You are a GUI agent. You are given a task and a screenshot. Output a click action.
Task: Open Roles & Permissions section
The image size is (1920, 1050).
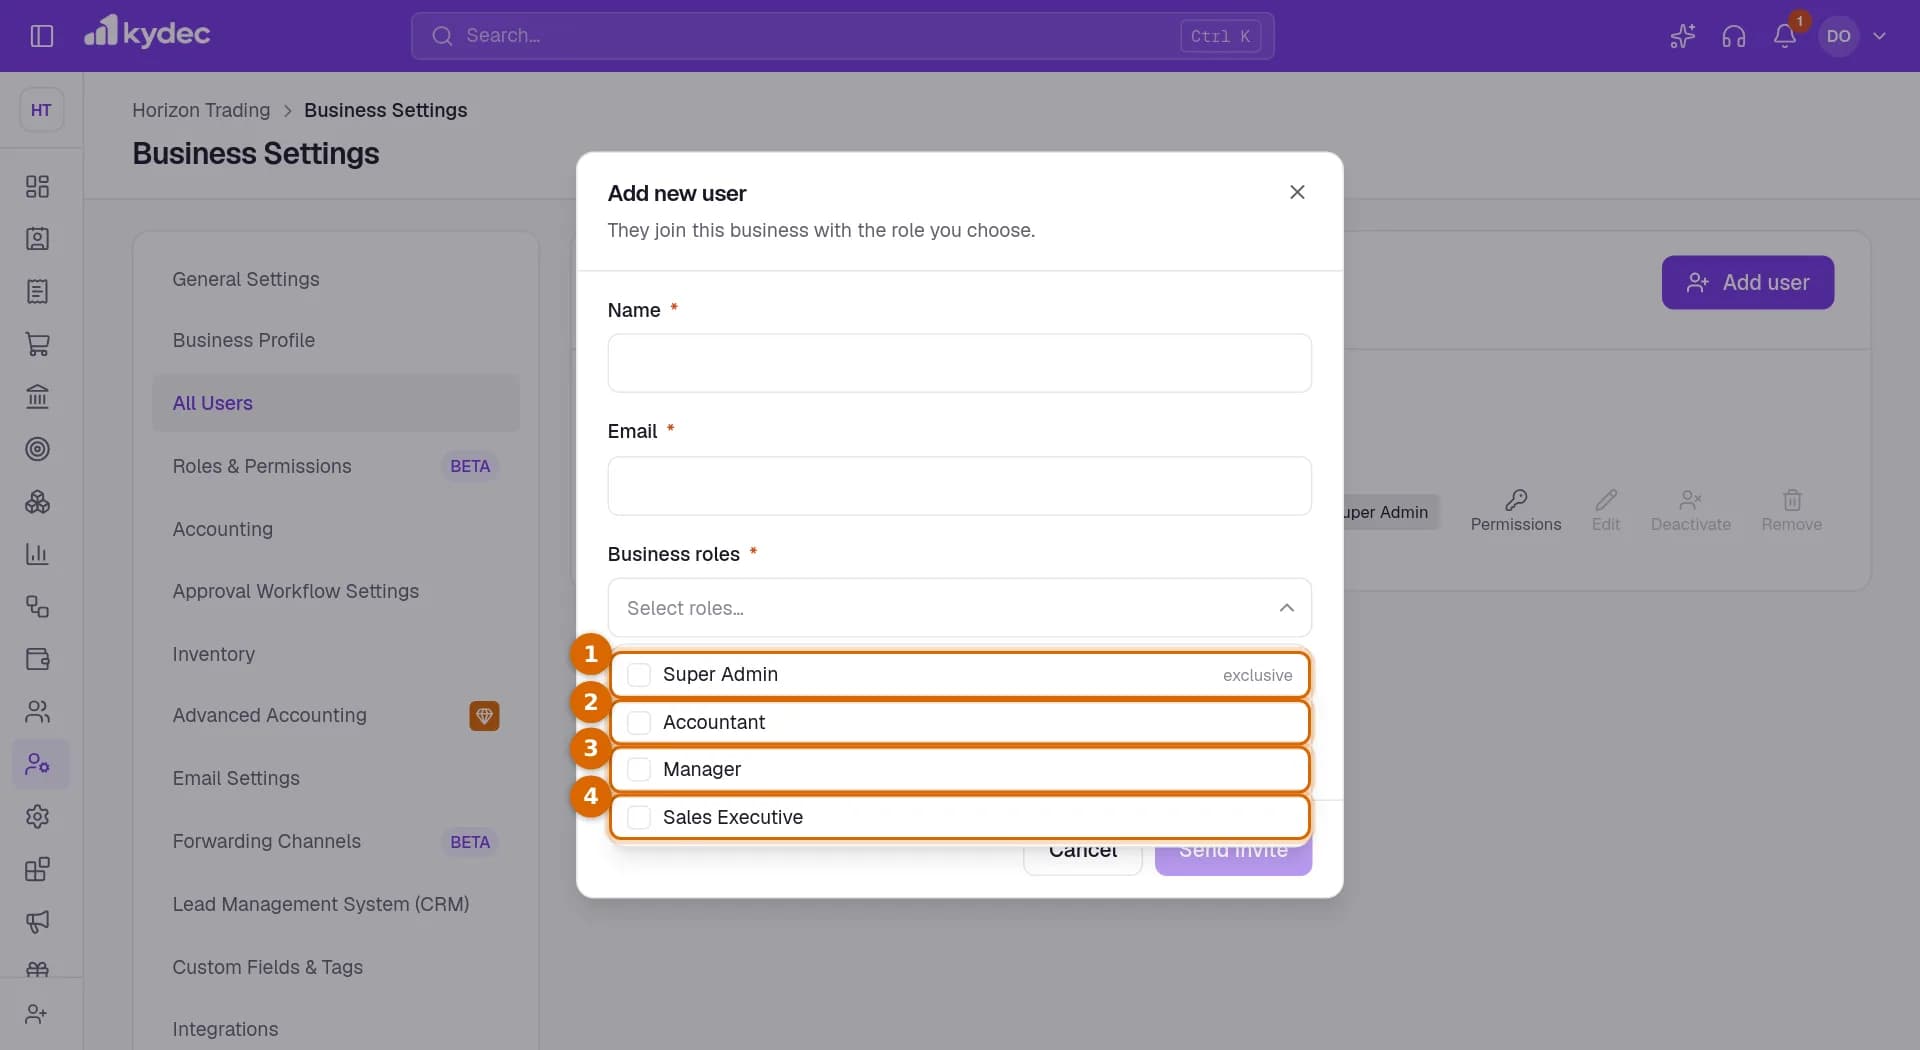pos(336,466)
